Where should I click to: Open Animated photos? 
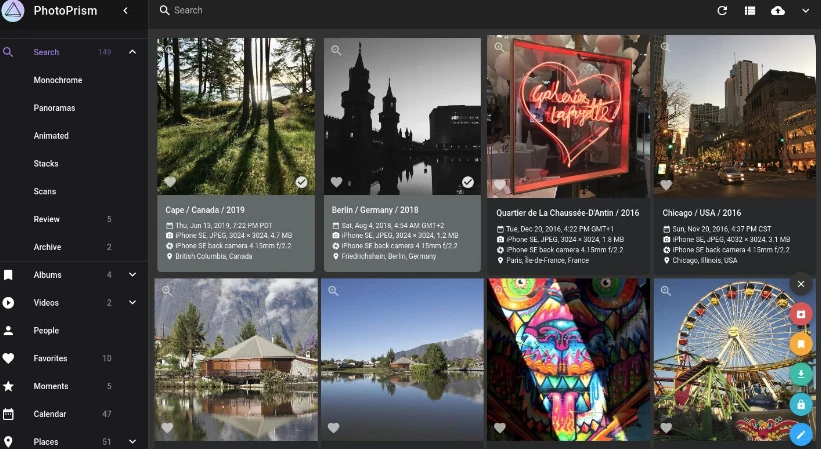coord(51,136)
